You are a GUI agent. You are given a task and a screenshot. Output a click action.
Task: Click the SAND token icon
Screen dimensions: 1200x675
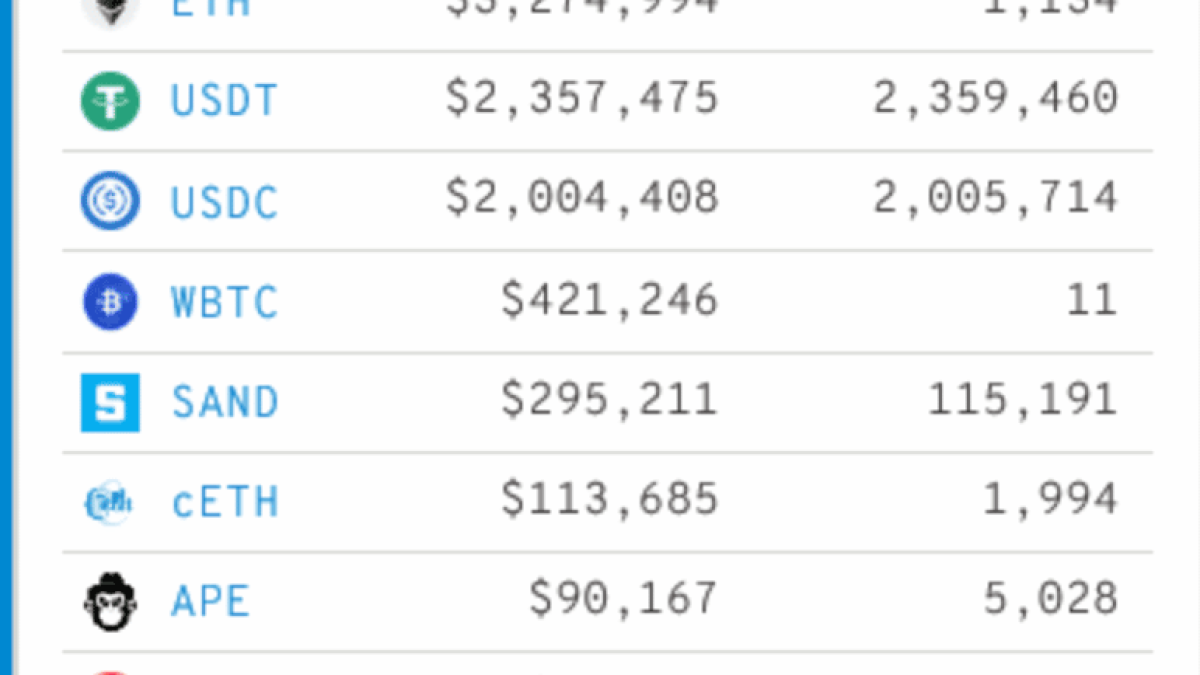110,402
